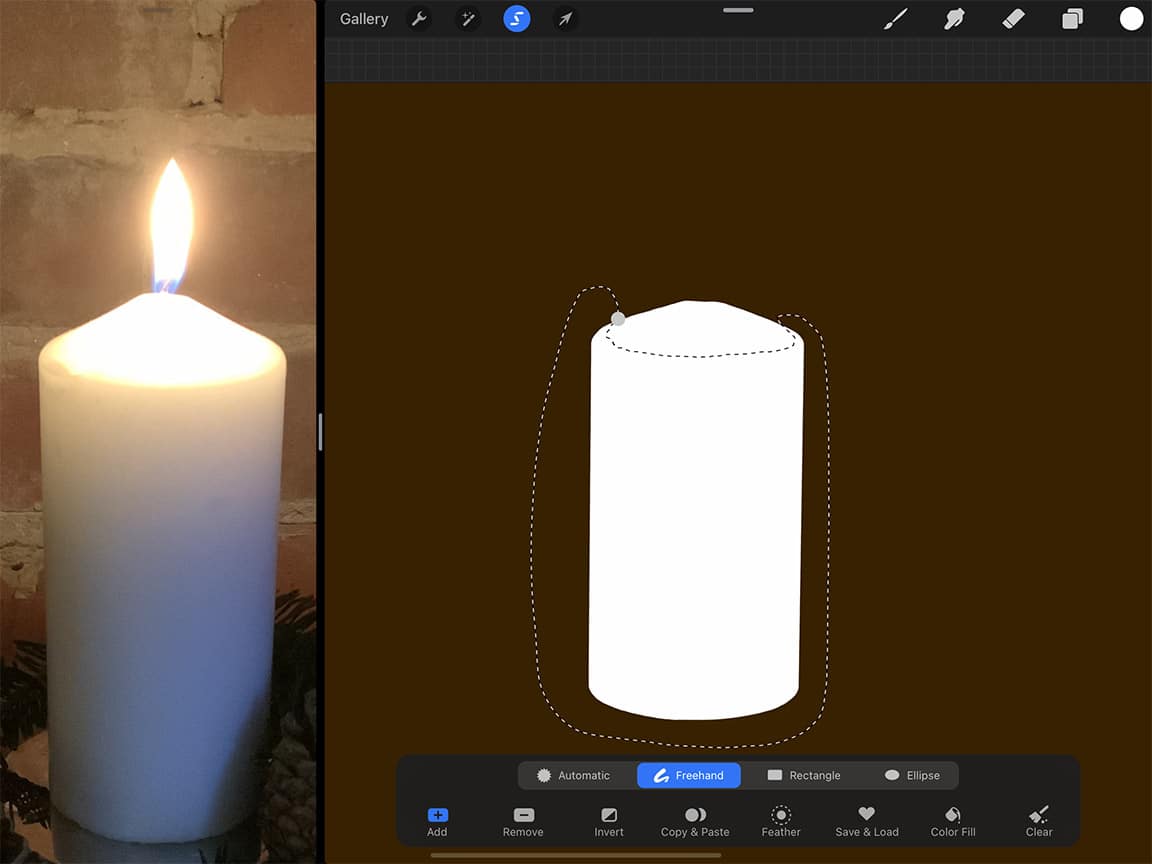Enable Remove from selection
The image size is (1152, 864).
coord(523,822)
